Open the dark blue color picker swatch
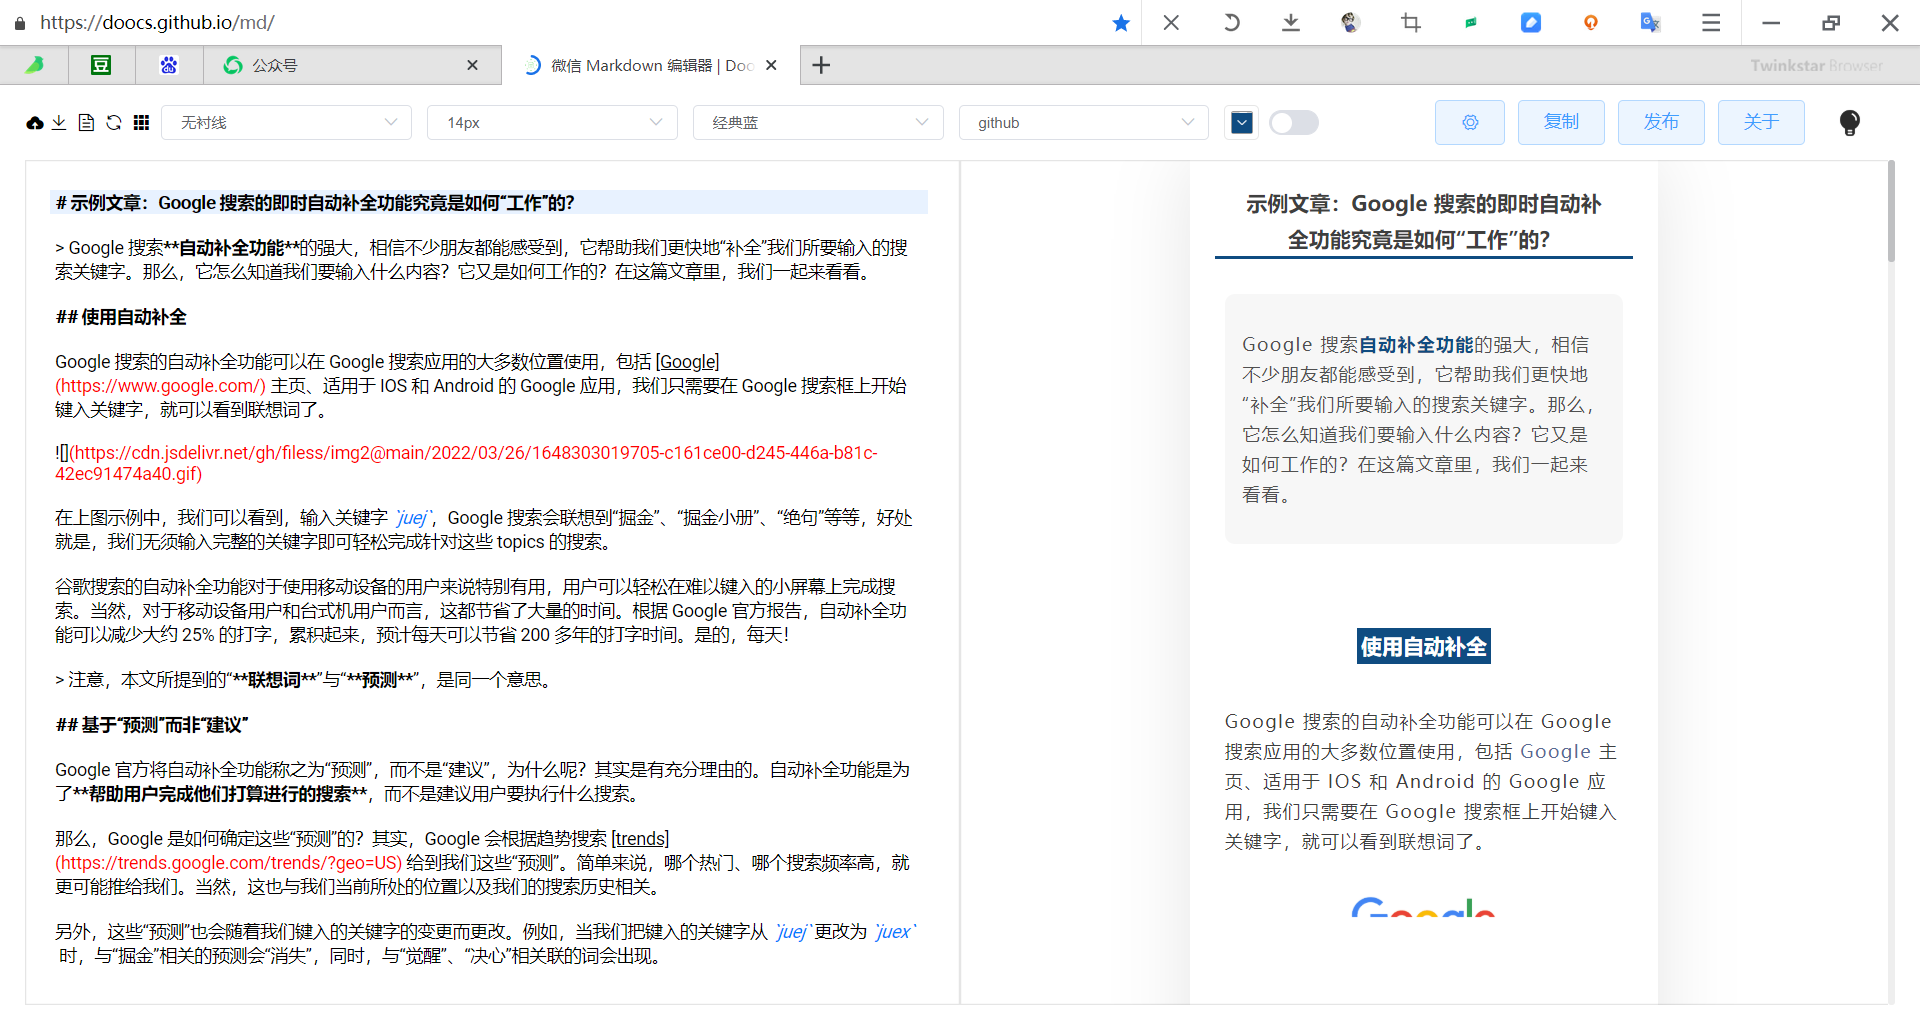Screen dimensions: 1920x1026 pyautogui.click(x=1241, y=122)
